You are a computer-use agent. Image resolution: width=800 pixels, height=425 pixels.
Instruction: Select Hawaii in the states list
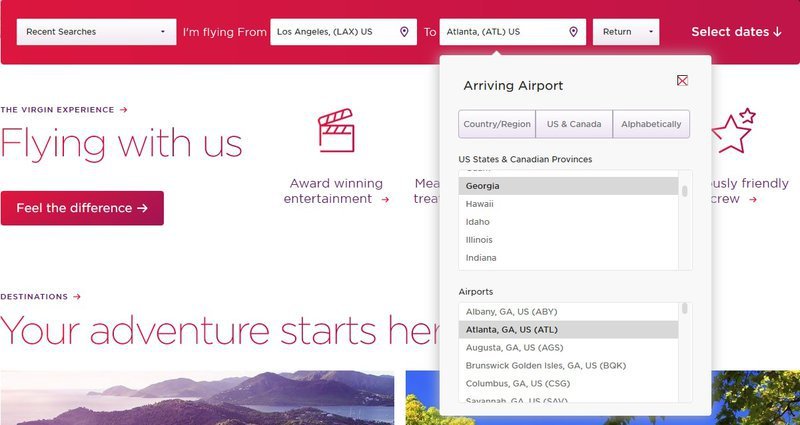point(568,204)
